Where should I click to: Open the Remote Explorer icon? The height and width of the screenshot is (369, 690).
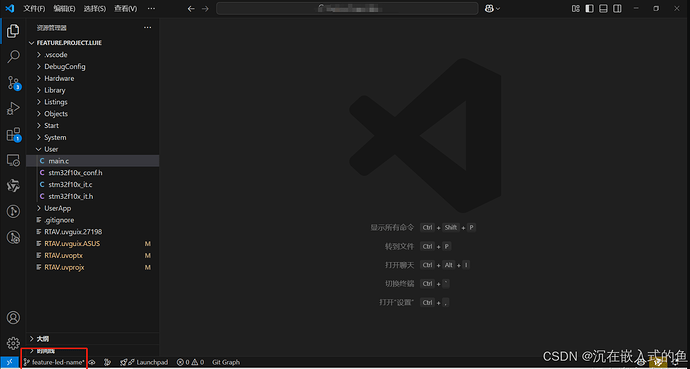[13, 160]
